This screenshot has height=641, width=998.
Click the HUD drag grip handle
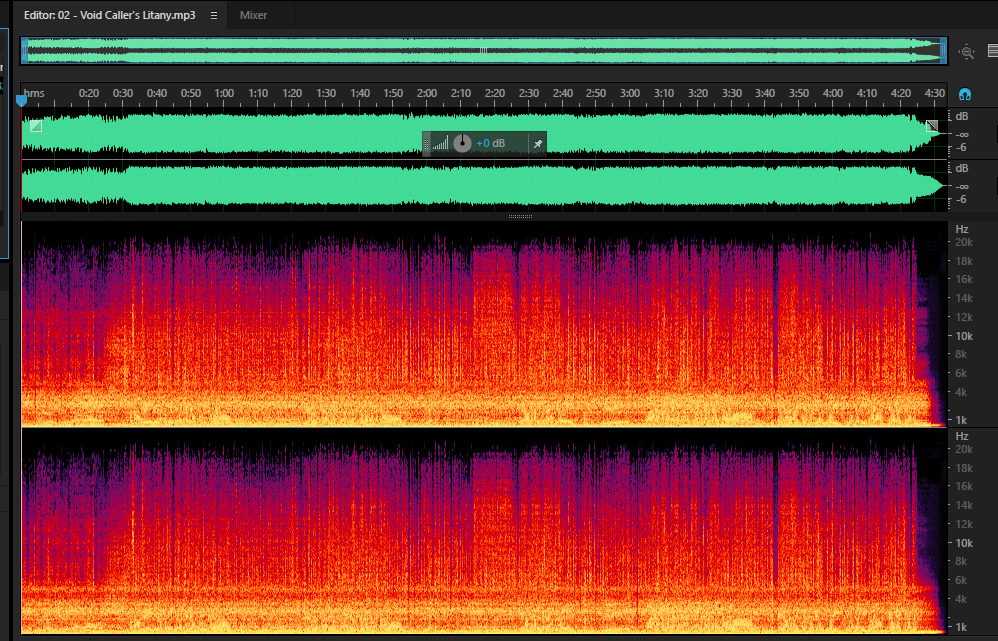pos(426,143)
